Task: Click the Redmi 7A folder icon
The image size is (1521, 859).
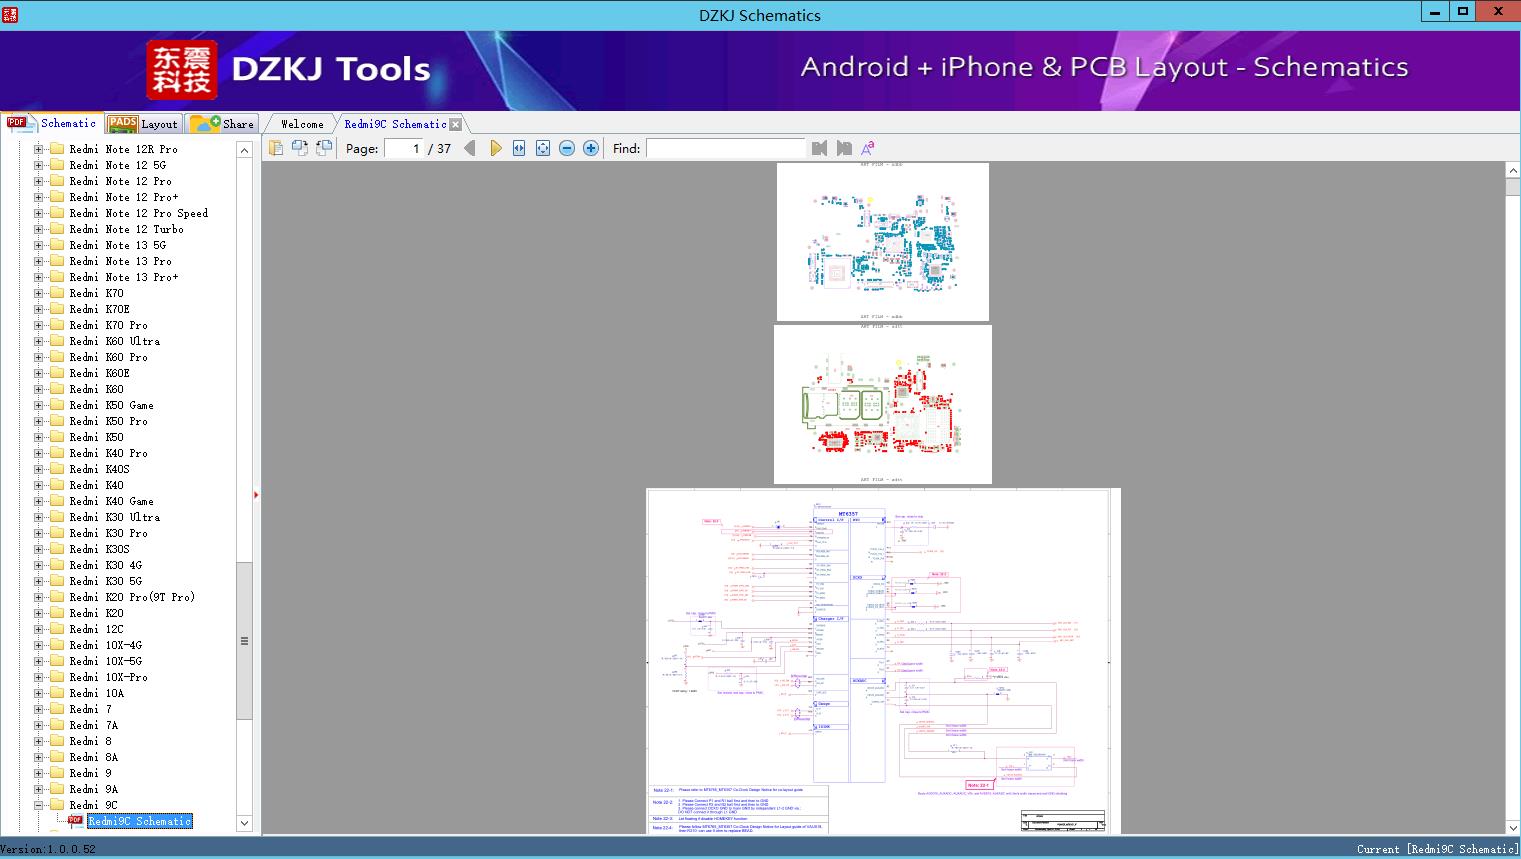Action: click(x=57, y=725)
